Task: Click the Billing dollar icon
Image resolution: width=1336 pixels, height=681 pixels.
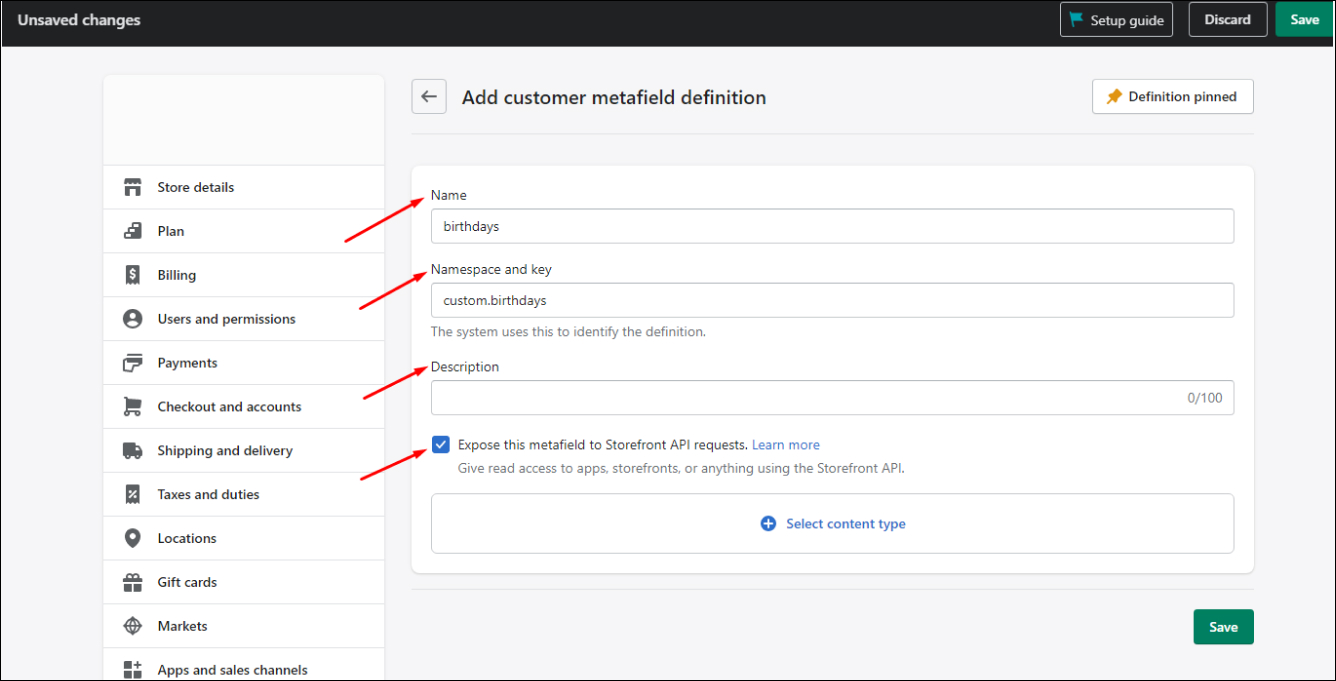Action: (x=132, y=275)
